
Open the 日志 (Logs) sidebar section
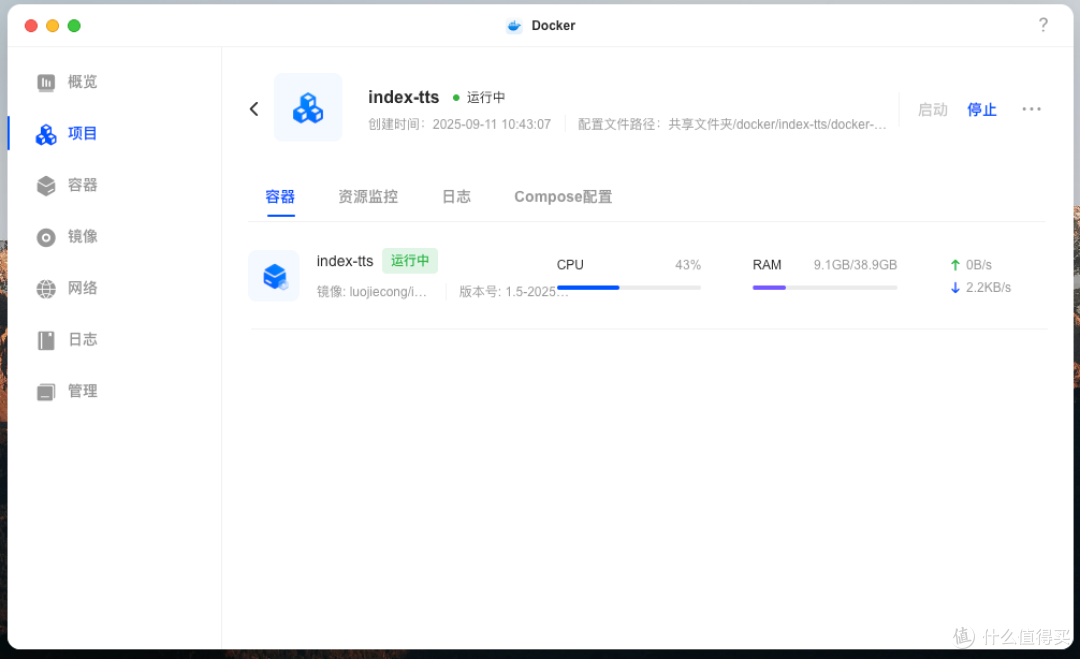click(x=66, y=339)
